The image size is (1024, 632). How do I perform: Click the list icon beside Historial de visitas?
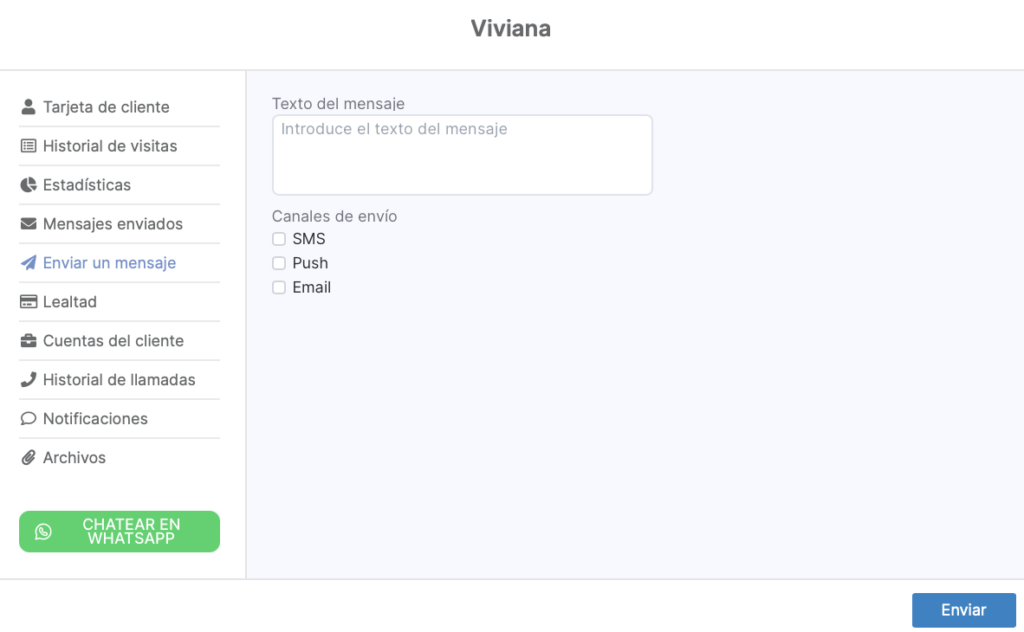[29, 146]
